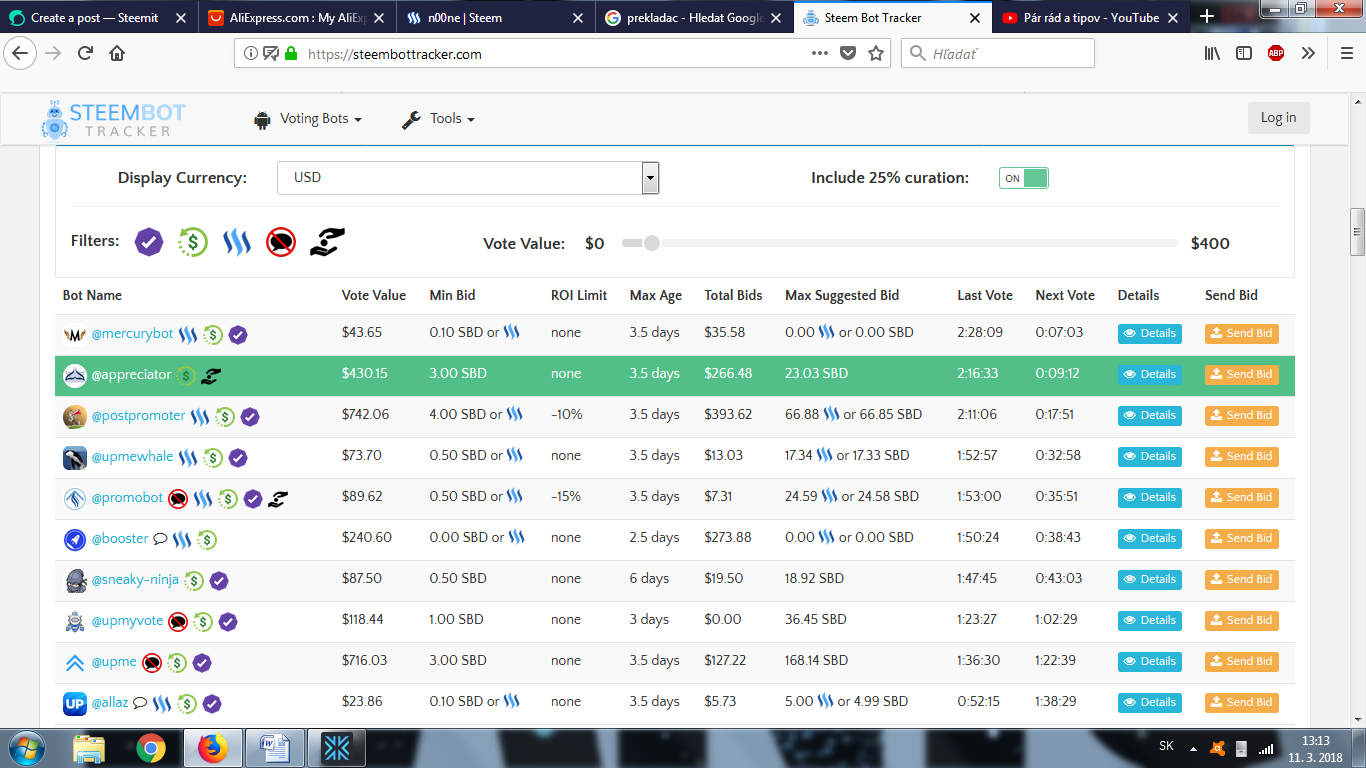
Task: Open the Adblock Plus extension icon
Action: pyautogui.click(x=1276, y=53)
